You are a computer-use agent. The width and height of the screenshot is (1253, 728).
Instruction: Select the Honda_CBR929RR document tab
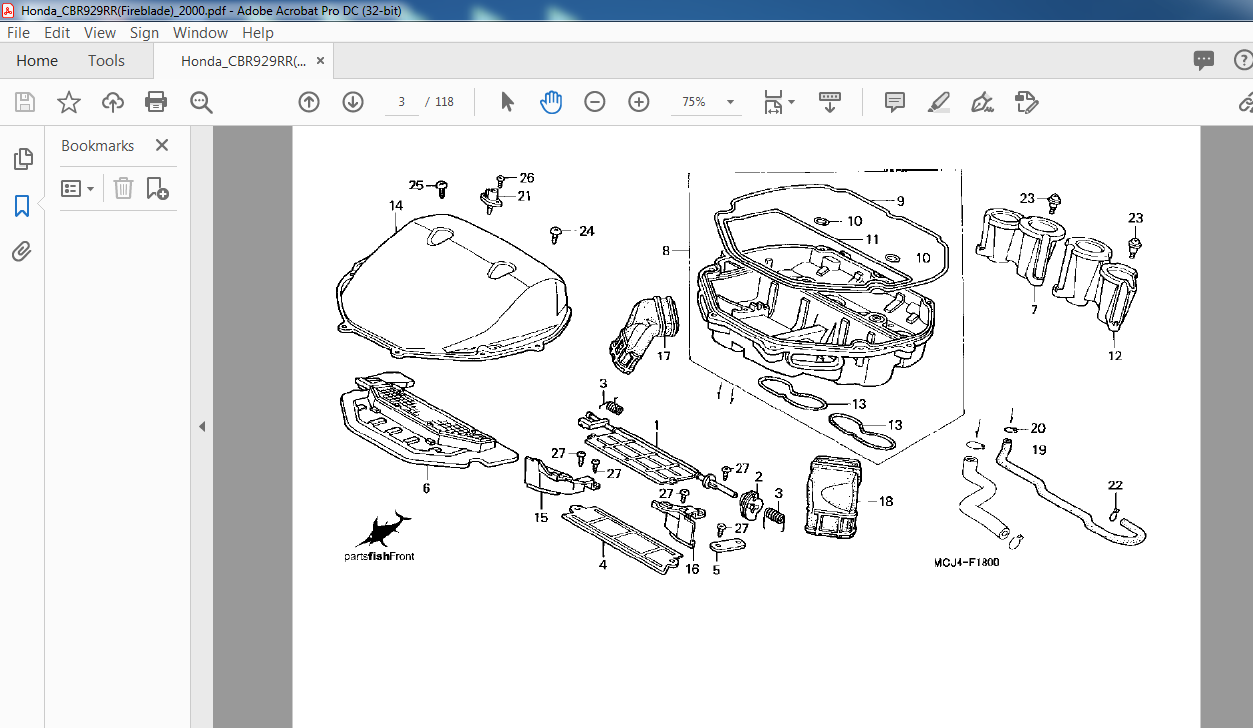coord(244,61)
